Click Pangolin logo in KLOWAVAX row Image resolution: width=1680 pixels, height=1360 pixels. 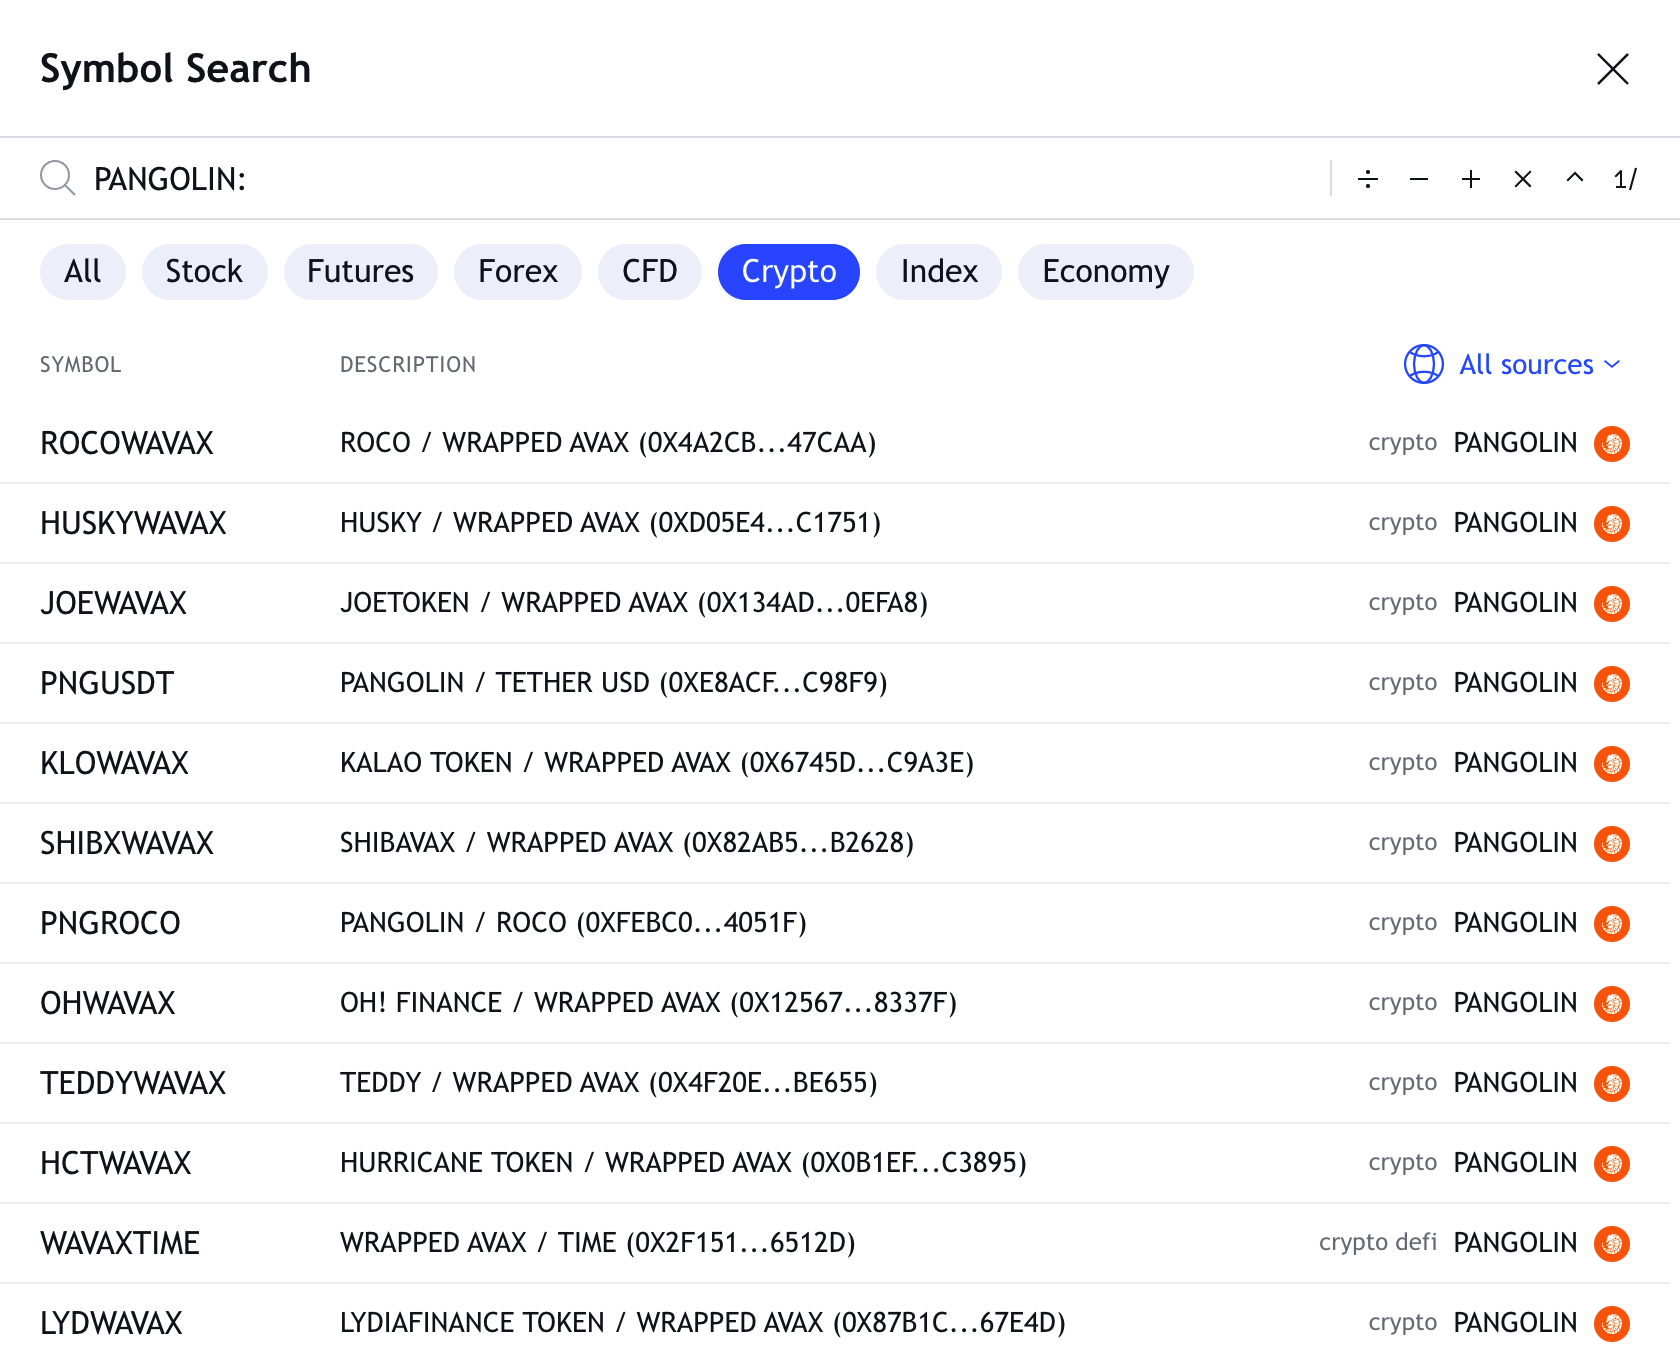[x=1611, y=763]
